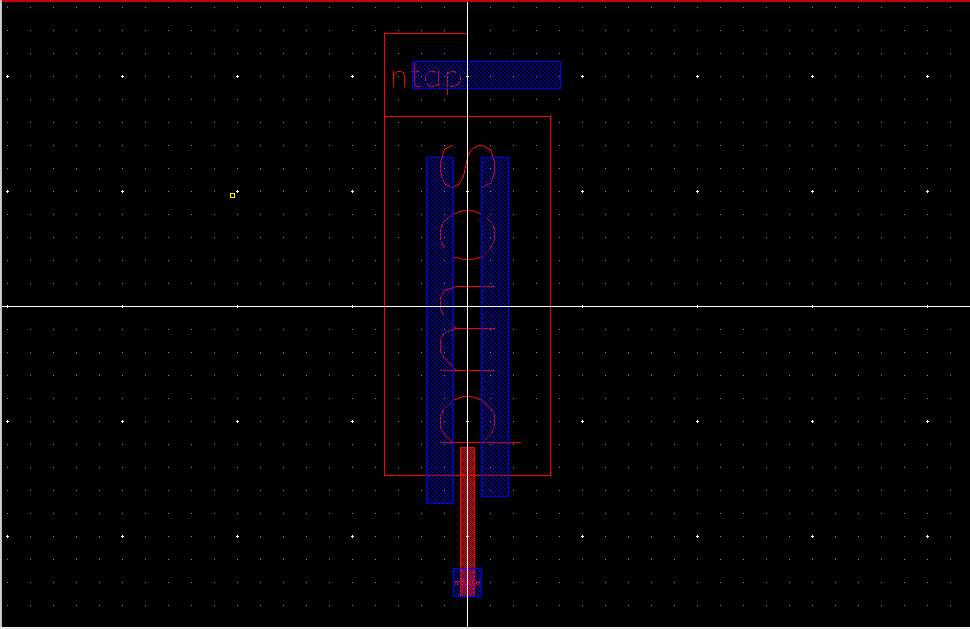Select the small blue square at bottom
The image size is (970, 629).
tap(468, 583)
